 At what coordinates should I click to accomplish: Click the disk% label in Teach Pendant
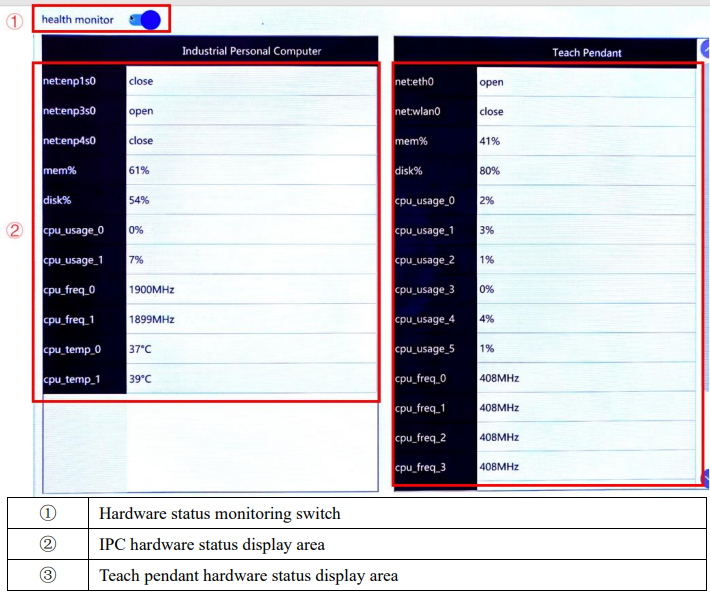coord(408,171)
